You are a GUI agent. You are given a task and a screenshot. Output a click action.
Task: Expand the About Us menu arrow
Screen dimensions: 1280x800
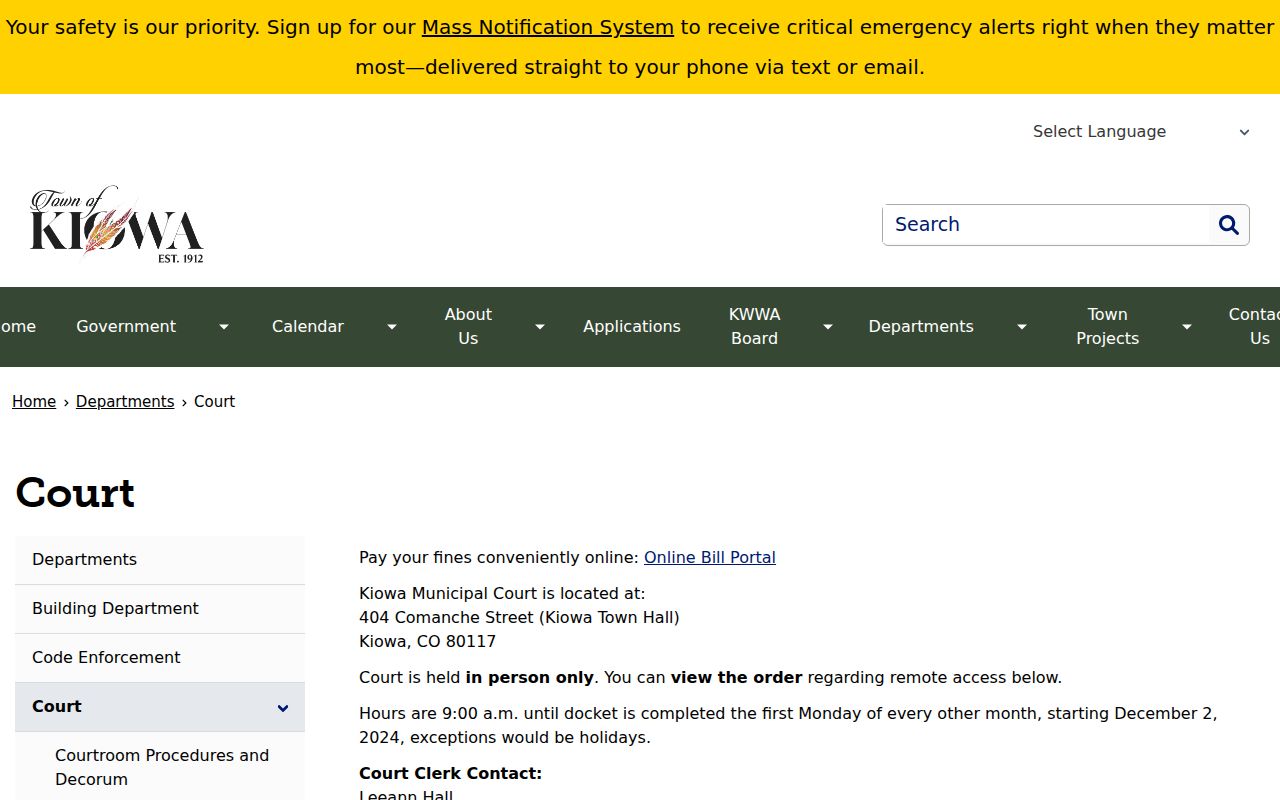pyautogui.click(x=540, y=327)
